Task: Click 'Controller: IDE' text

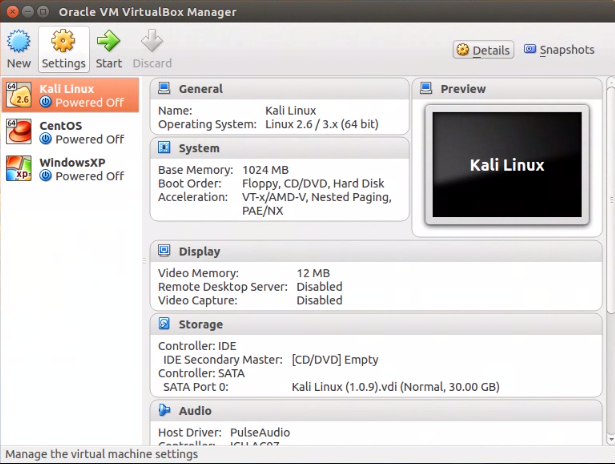Action: click(x=197, y=346)
